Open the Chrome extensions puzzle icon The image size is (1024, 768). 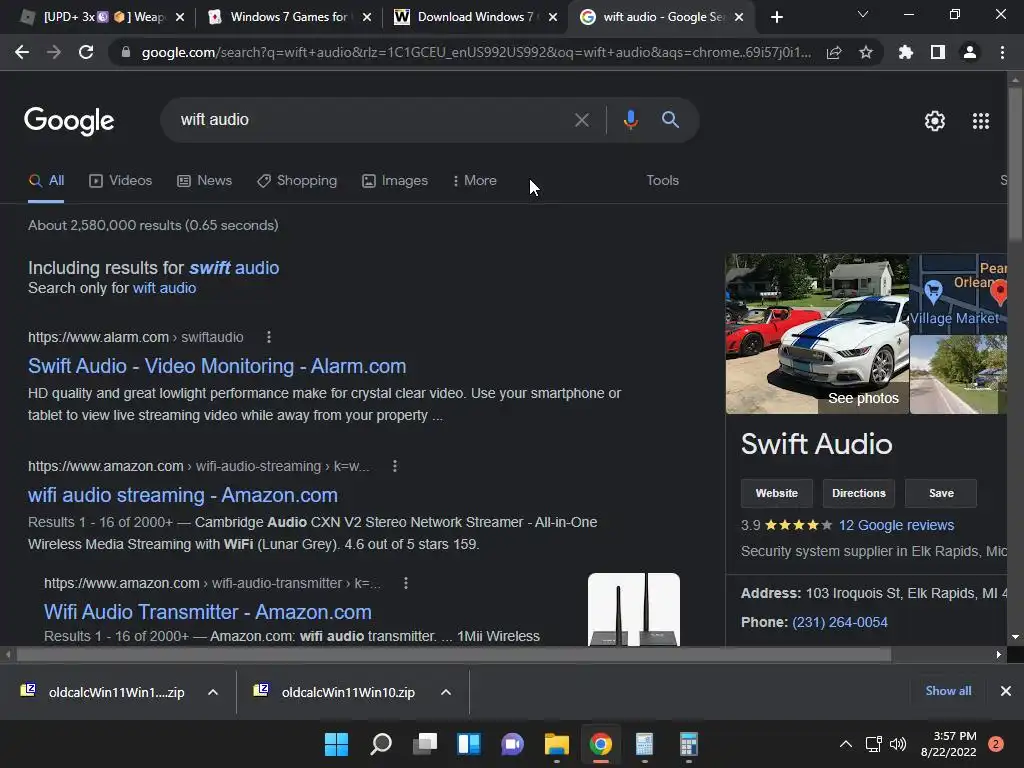coord(906,52)
